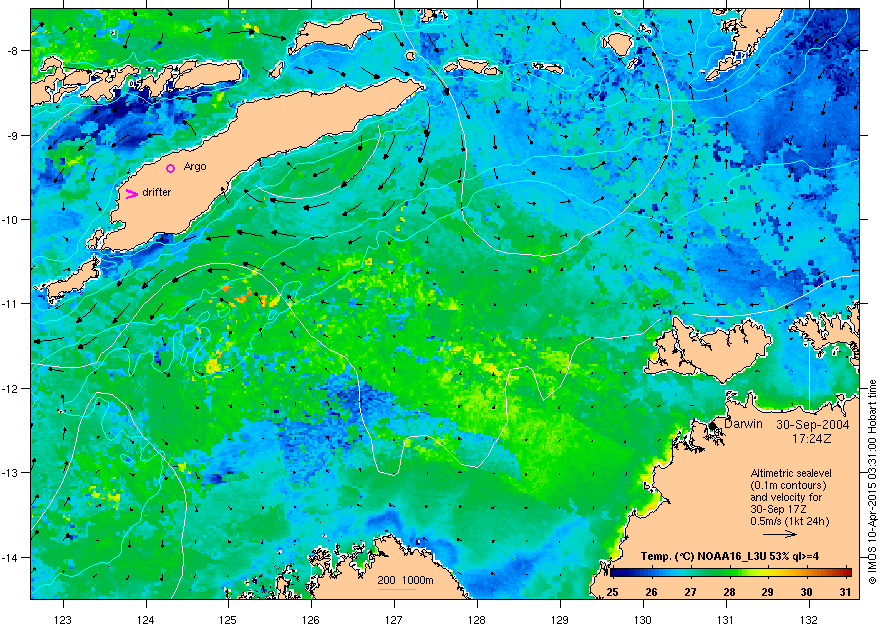Click the '200 1000m' depth contour label
The width and height of the screenshot is (880, 630).
[405, 580]
